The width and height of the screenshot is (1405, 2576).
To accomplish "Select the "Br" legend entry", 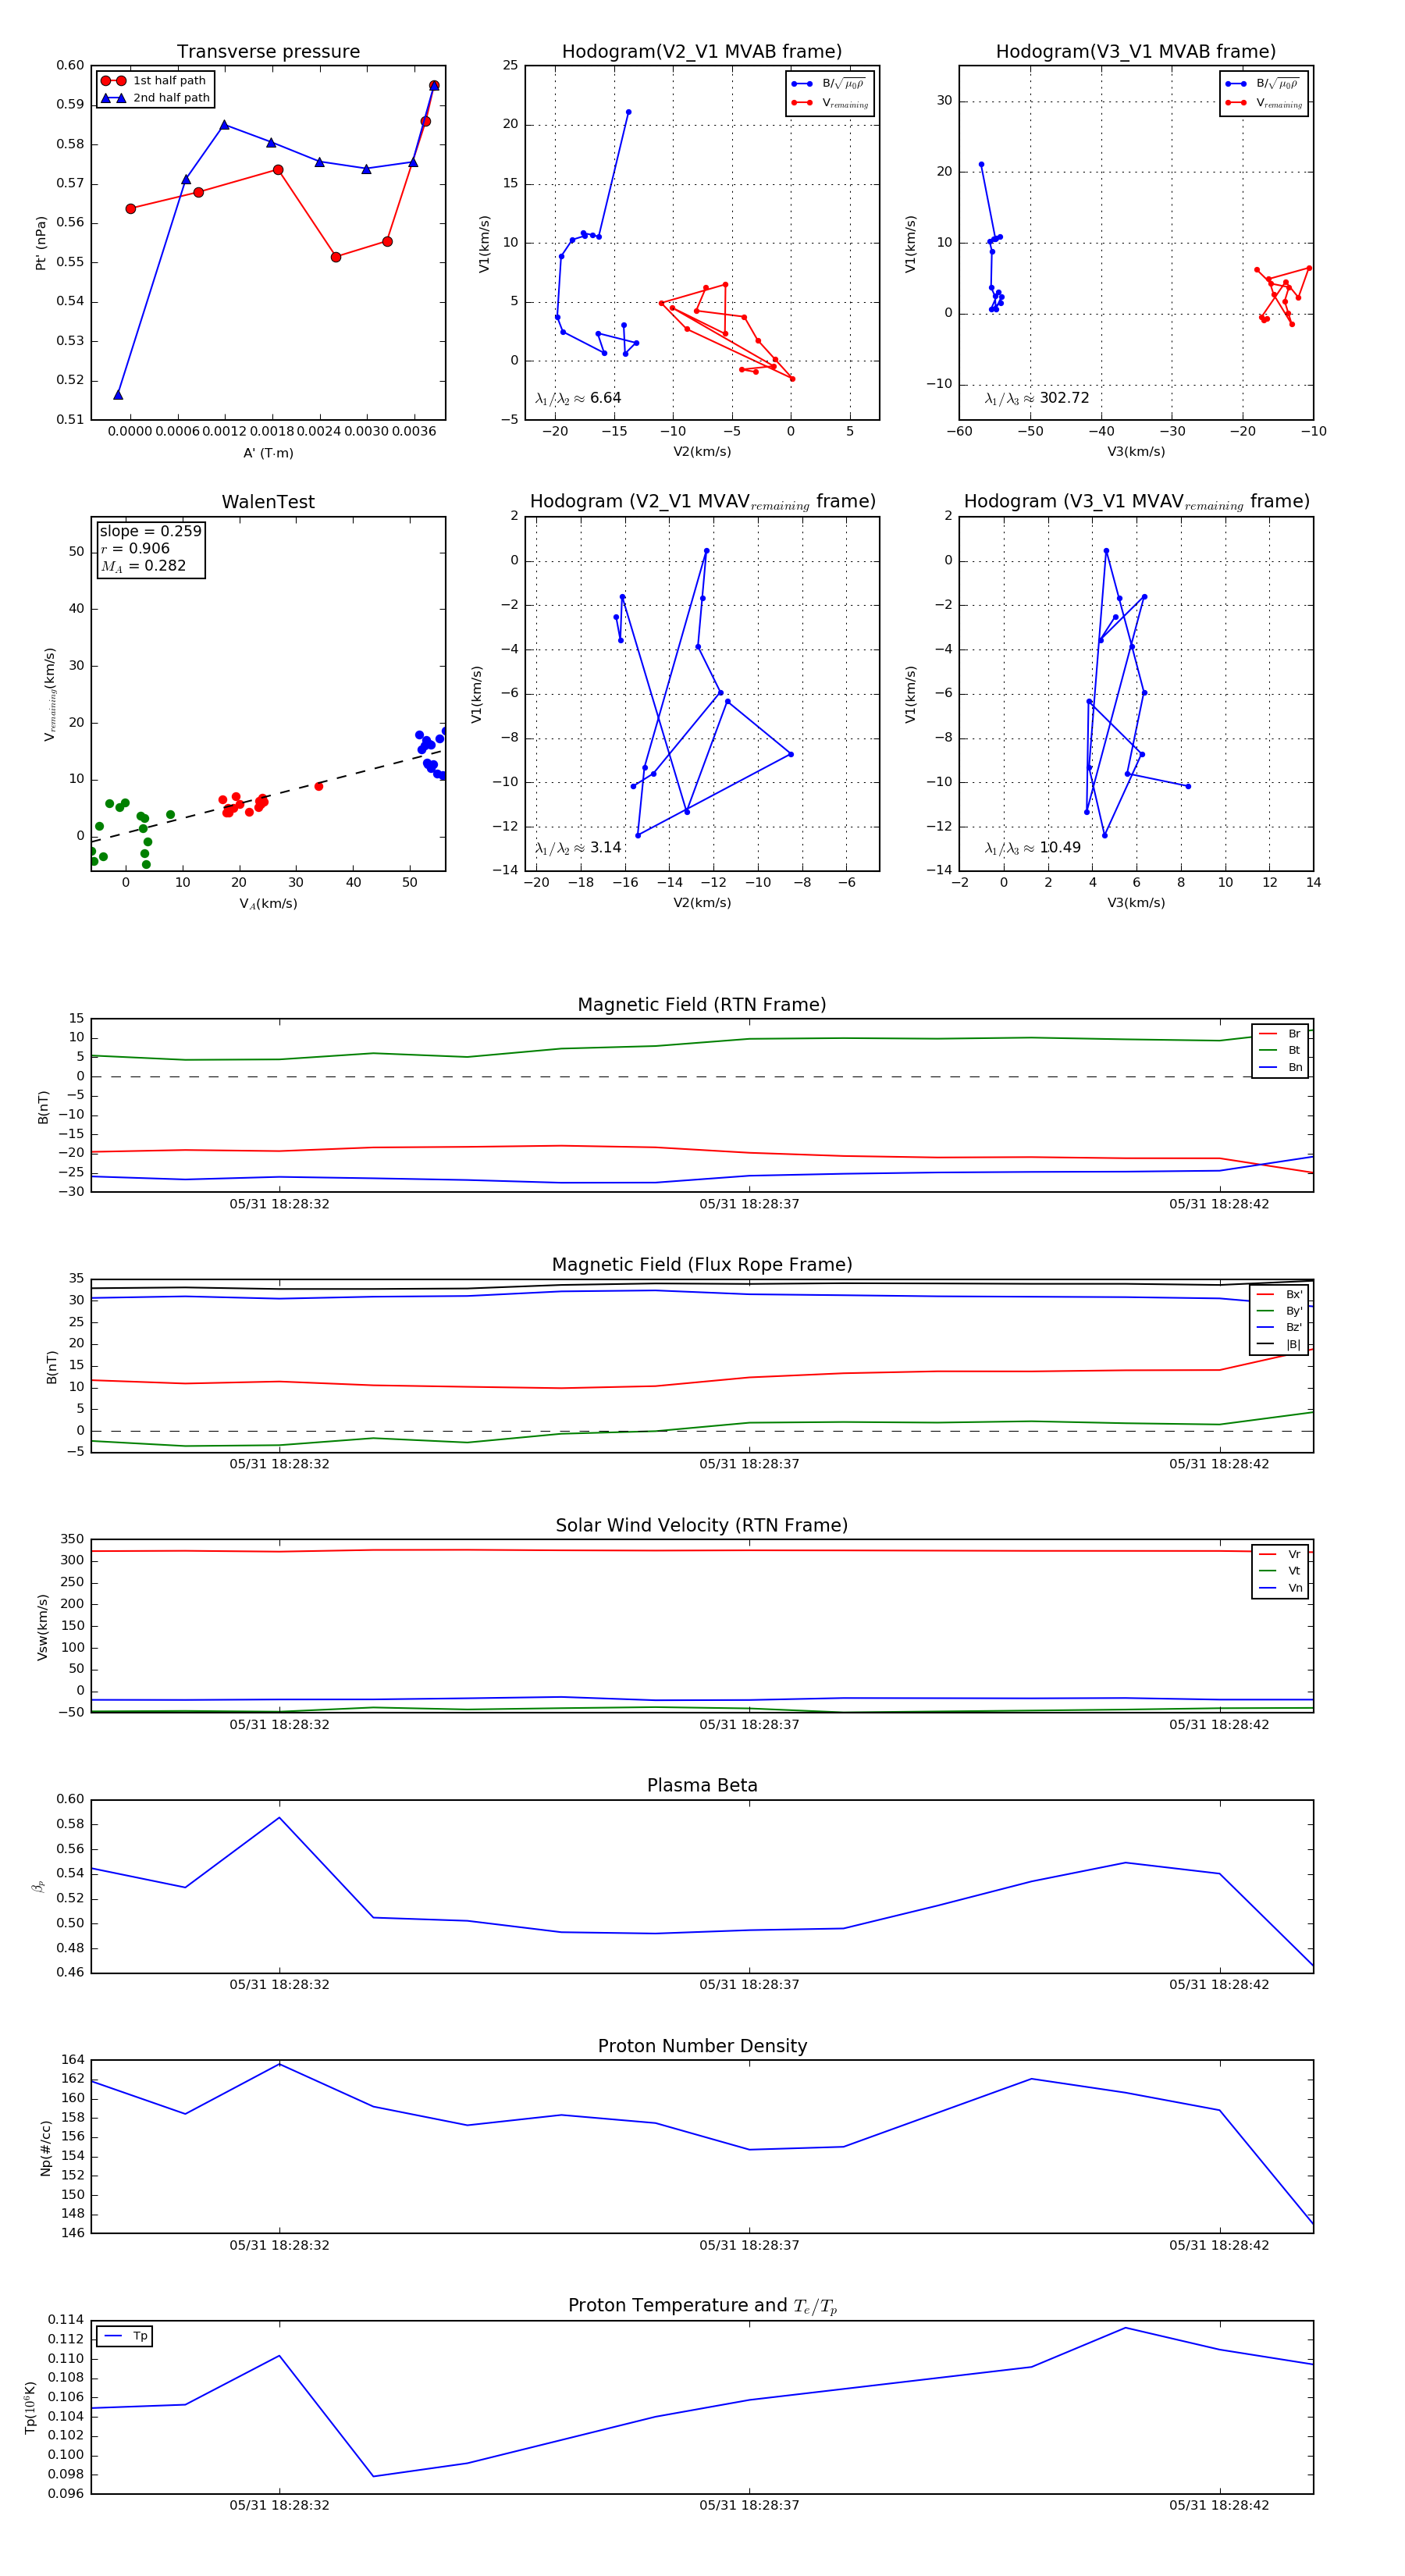I will [1280, 1034].
